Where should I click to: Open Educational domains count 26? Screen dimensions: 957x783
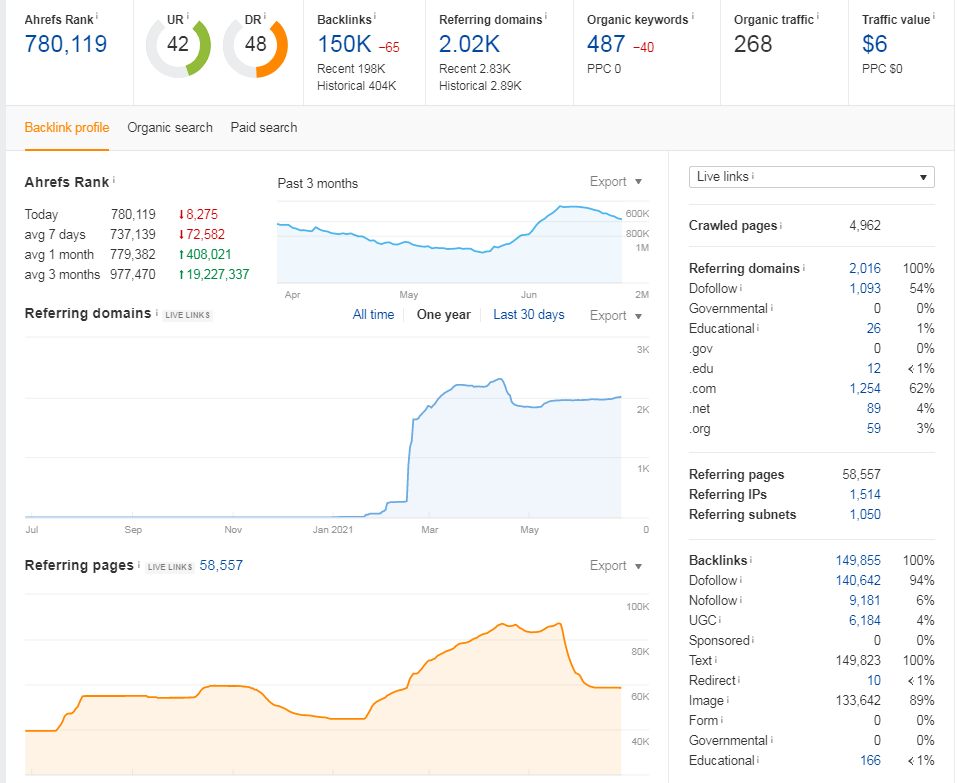pos(873,328)
